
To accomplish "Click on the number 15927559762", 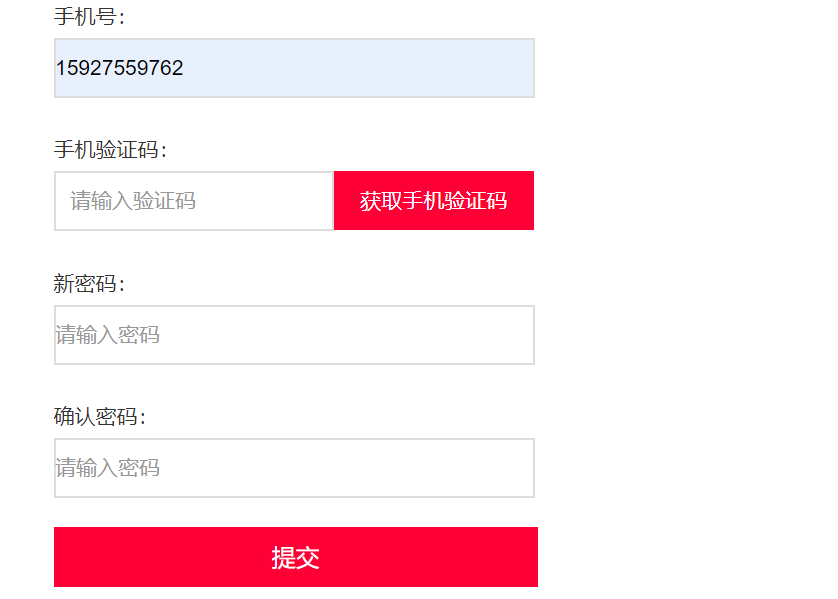I will [x=119, y=68].
